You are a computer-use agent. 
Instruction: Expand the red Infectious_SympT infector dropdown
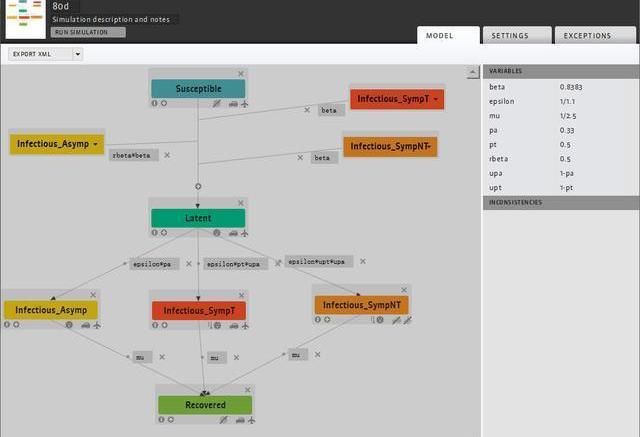(x=436, y=99)
